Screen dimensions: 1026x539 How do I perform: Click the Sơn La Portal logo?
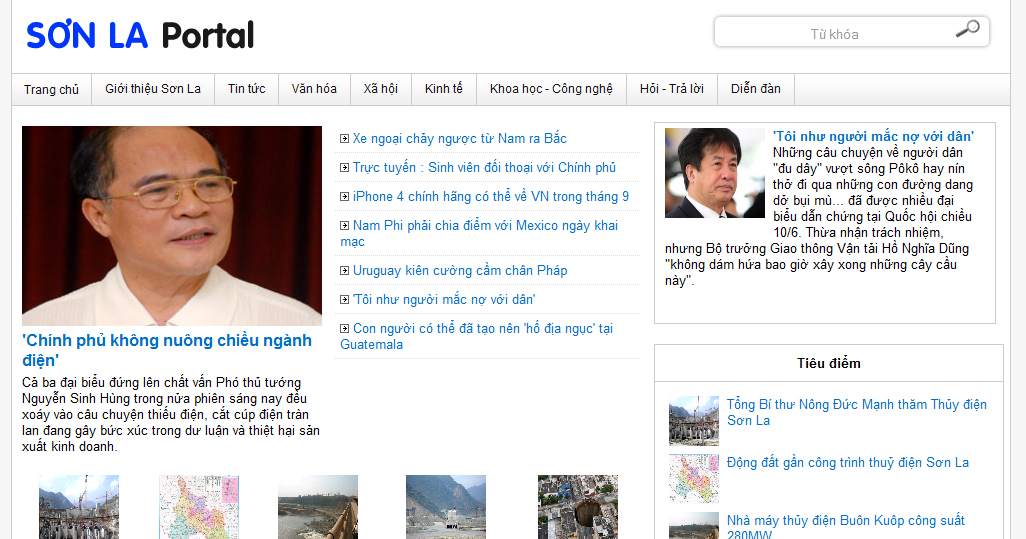click(x=140, y=36)
